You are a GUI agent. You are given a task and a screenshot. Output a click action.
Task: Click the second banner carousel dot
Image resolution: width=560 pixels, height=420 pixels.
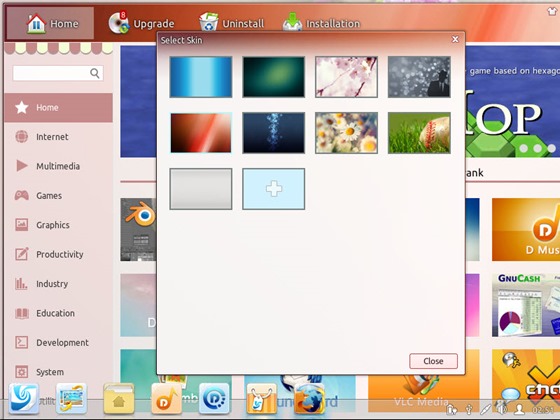click(538, 148)
